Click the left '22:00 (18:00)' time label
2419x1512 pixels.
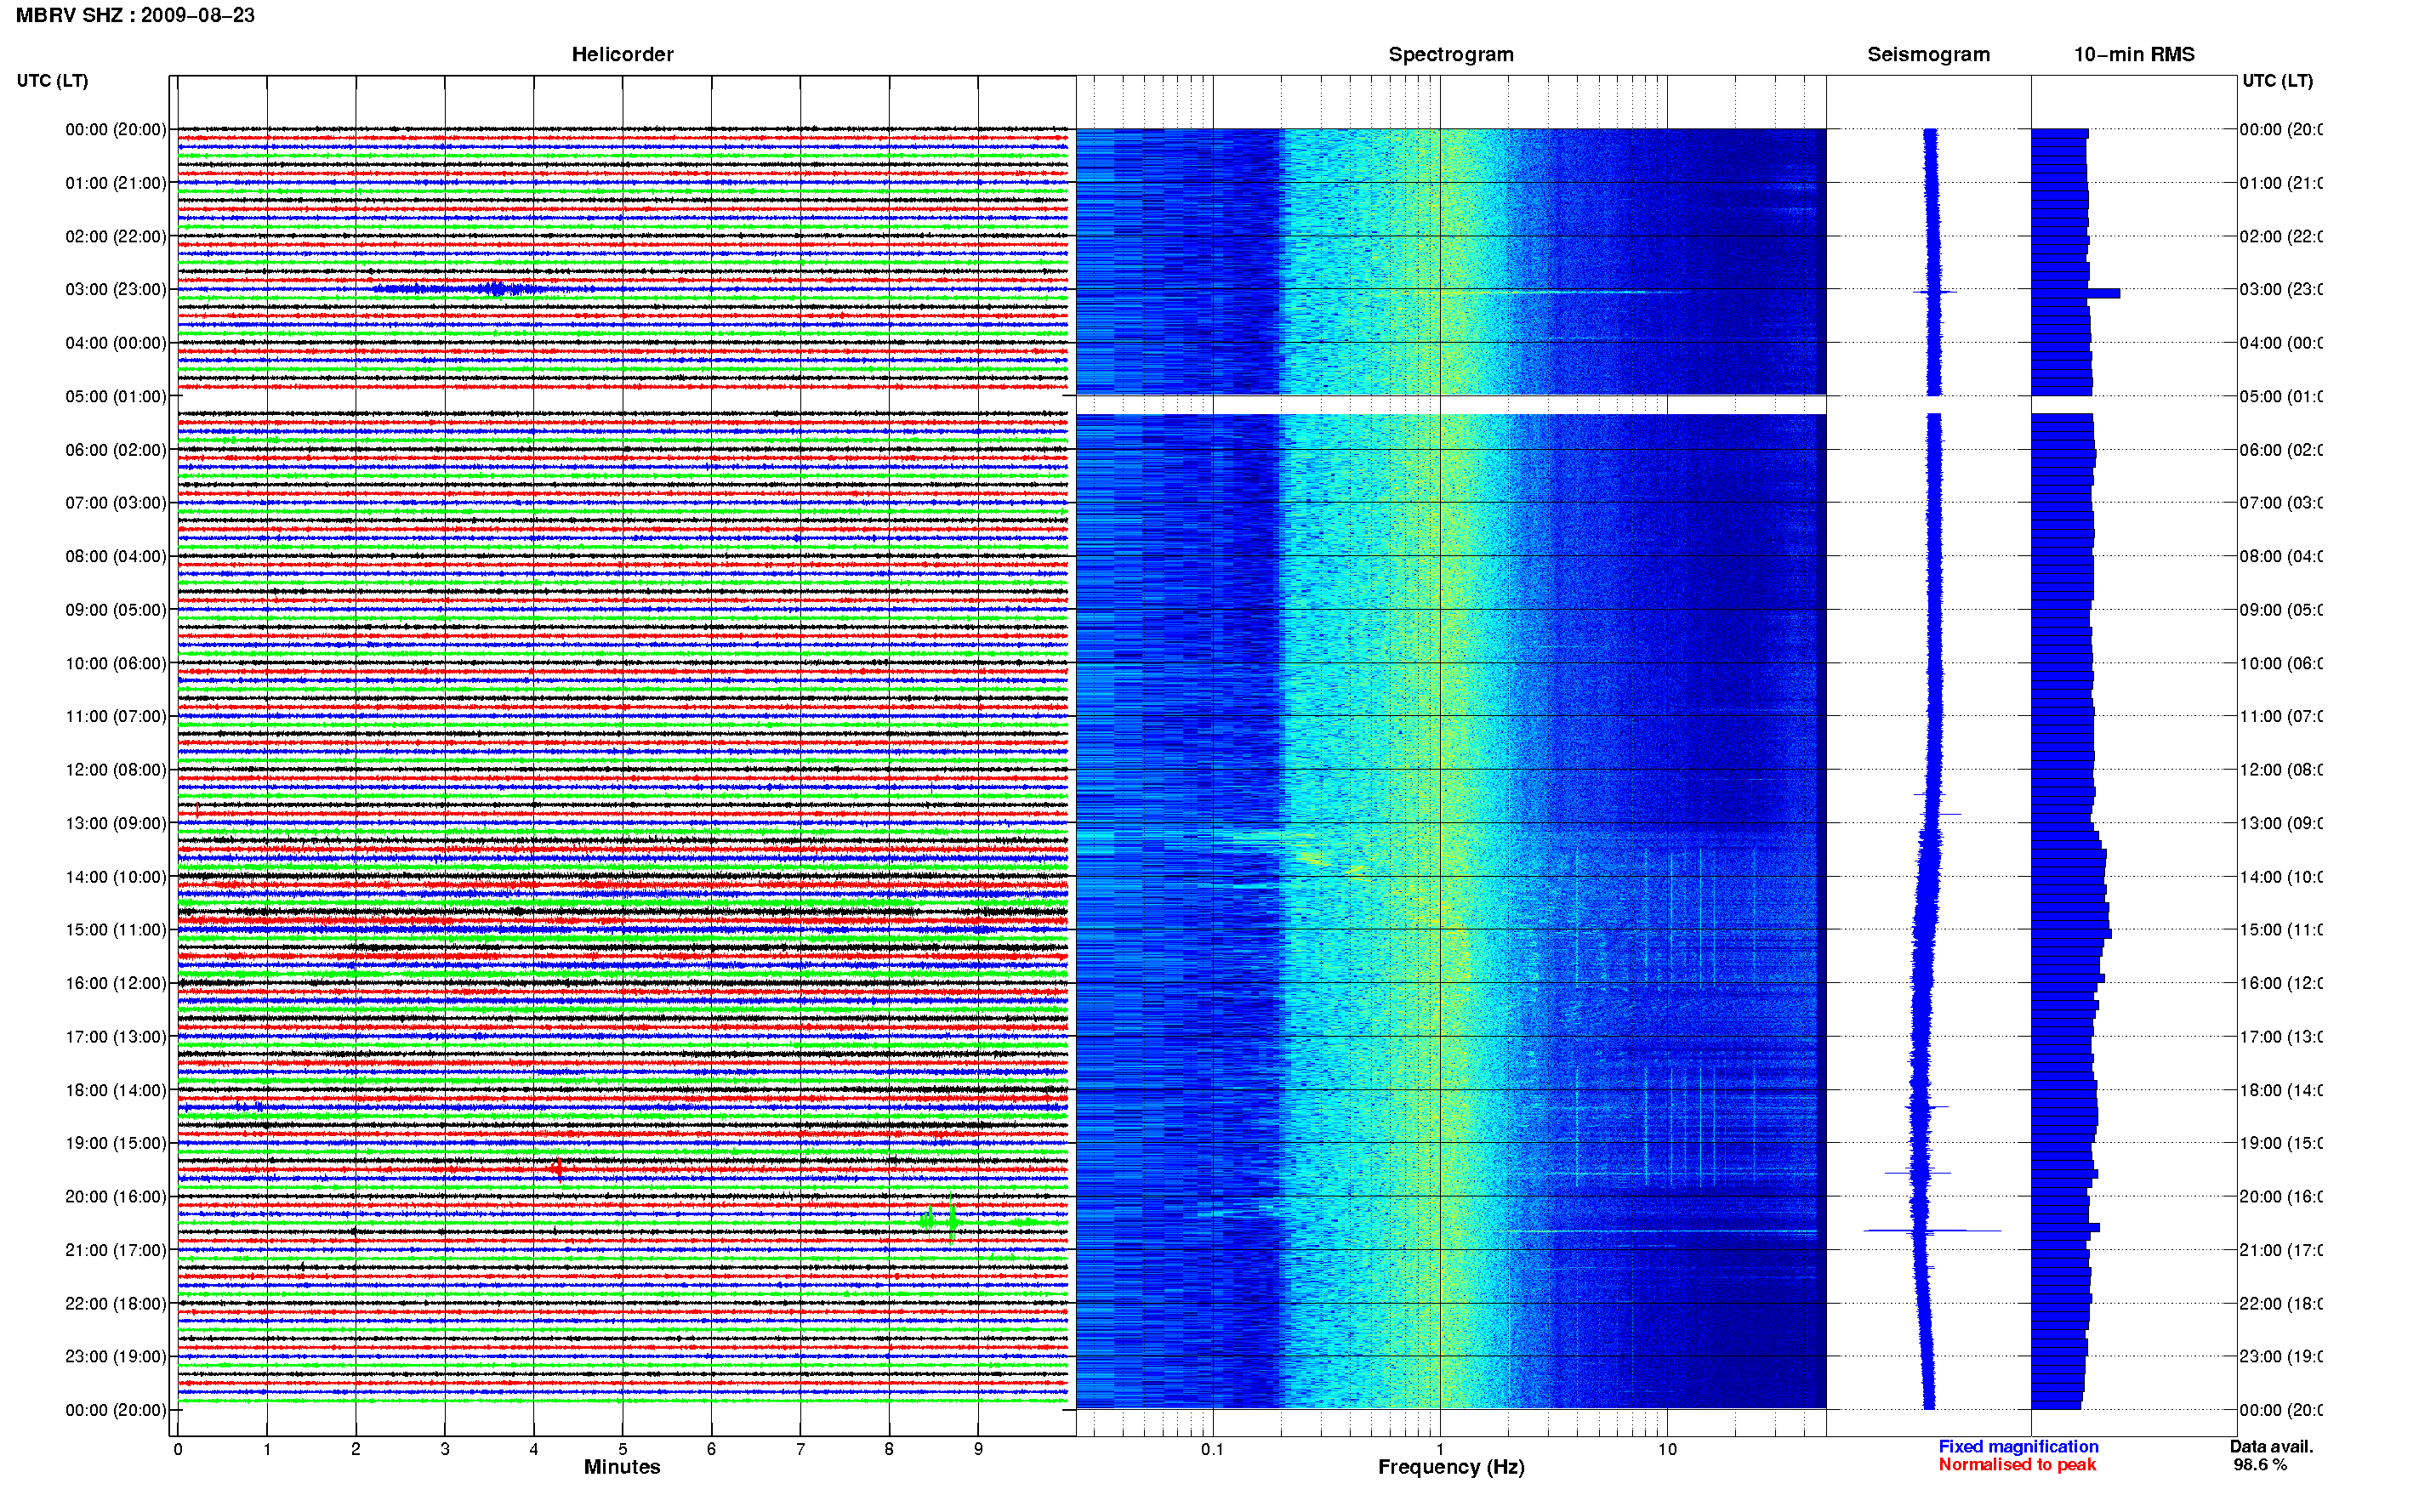tap(116, 1304)
